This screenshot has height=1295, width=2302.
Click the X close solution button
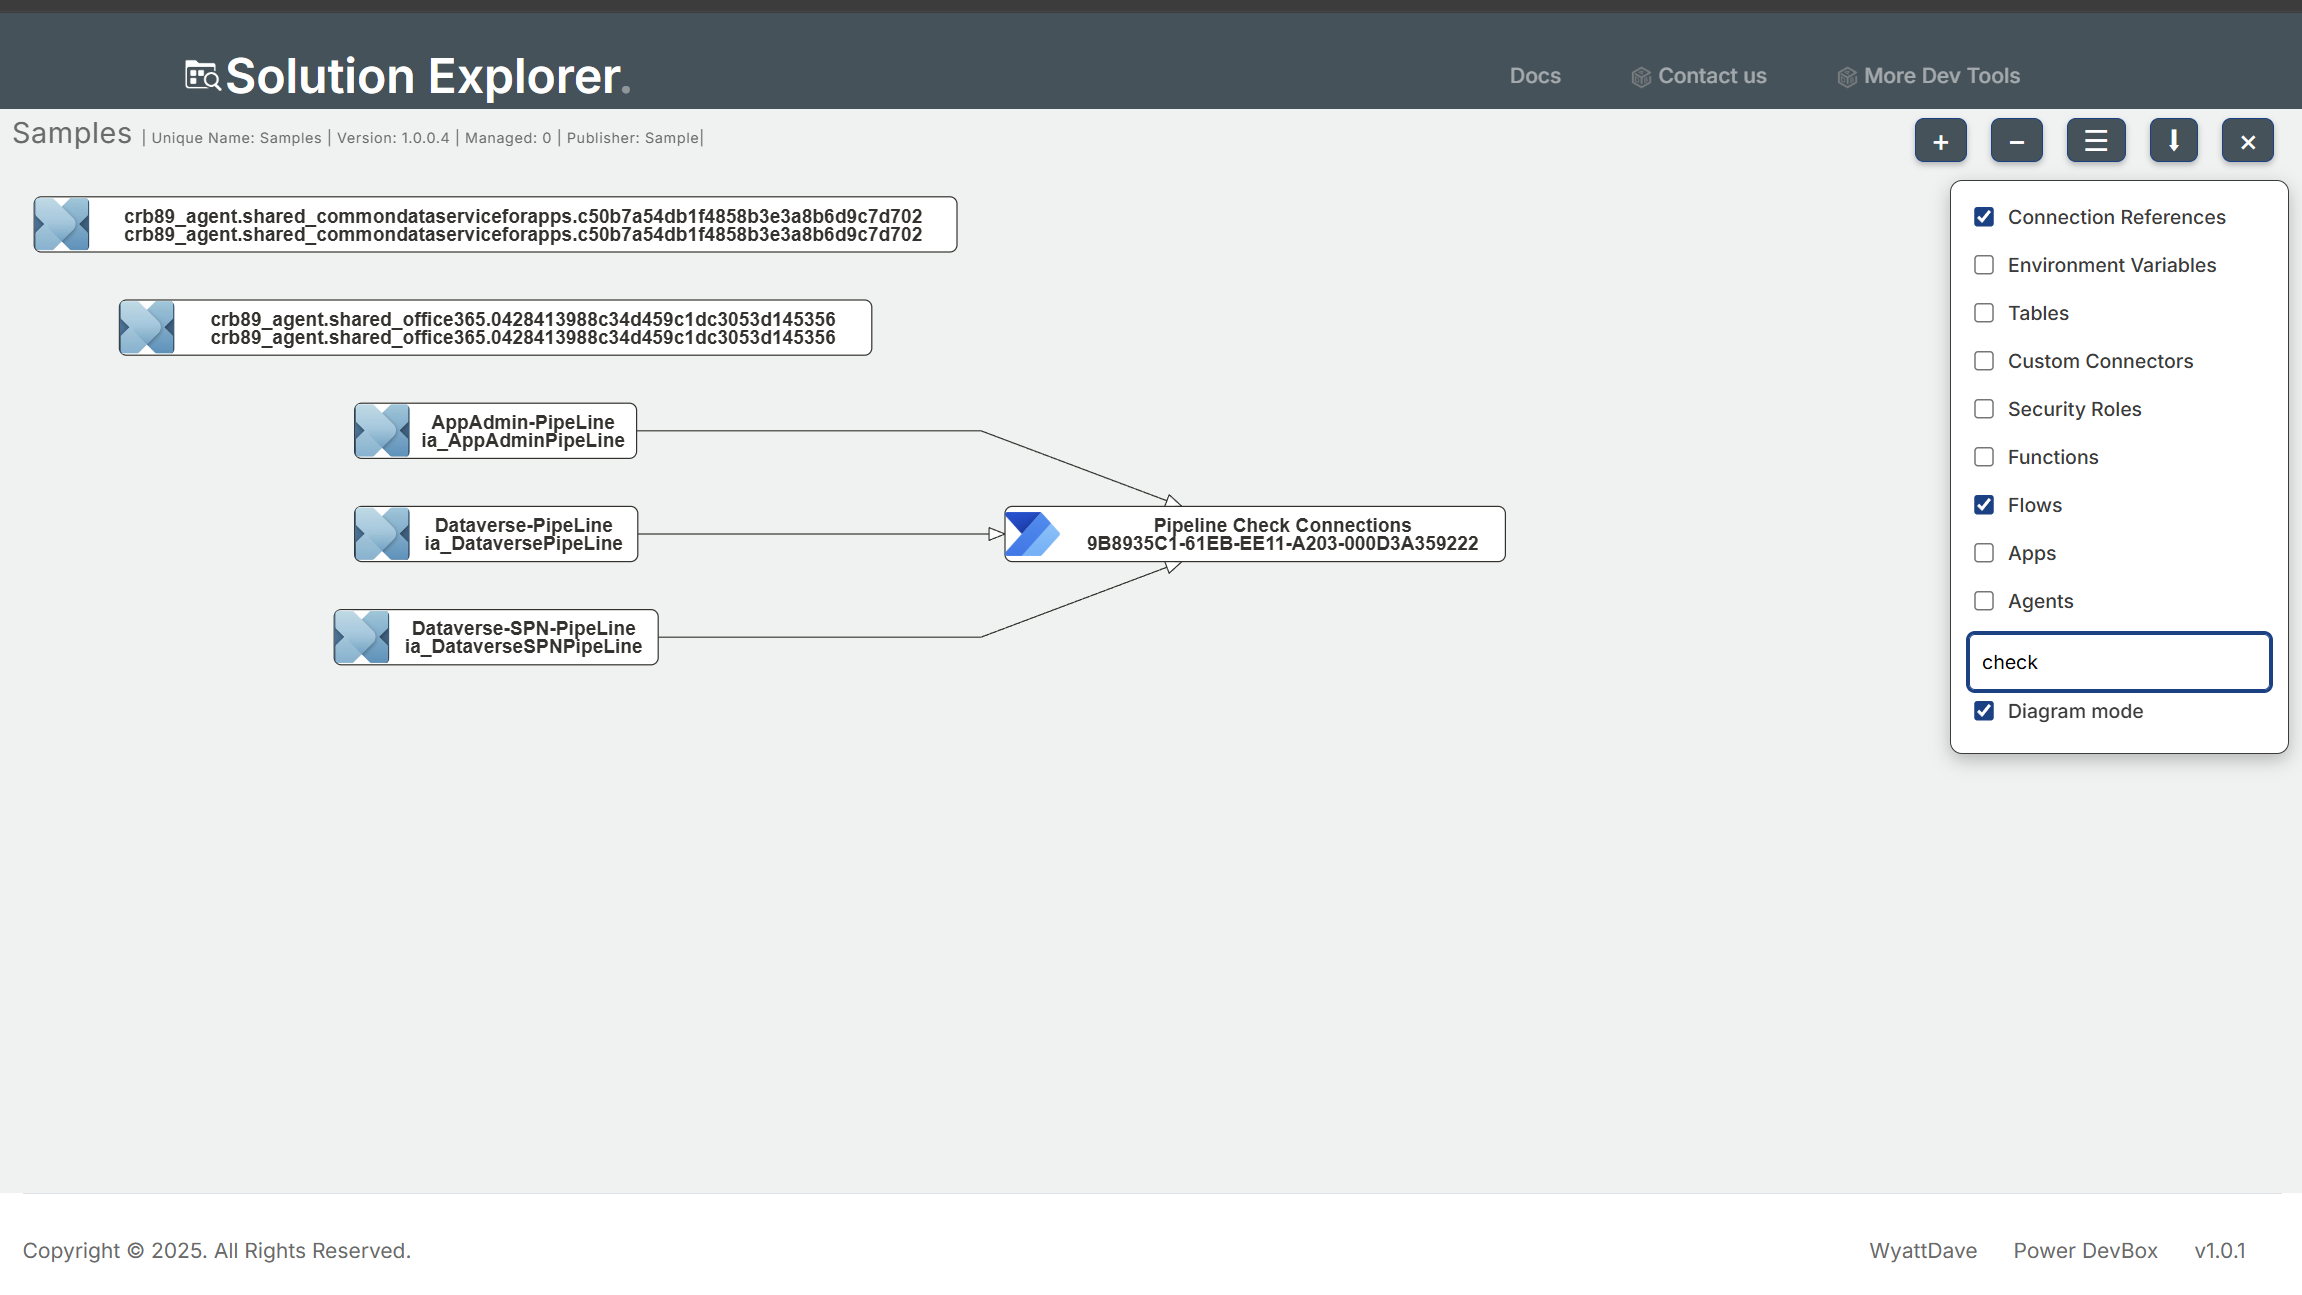[2247, 141]
